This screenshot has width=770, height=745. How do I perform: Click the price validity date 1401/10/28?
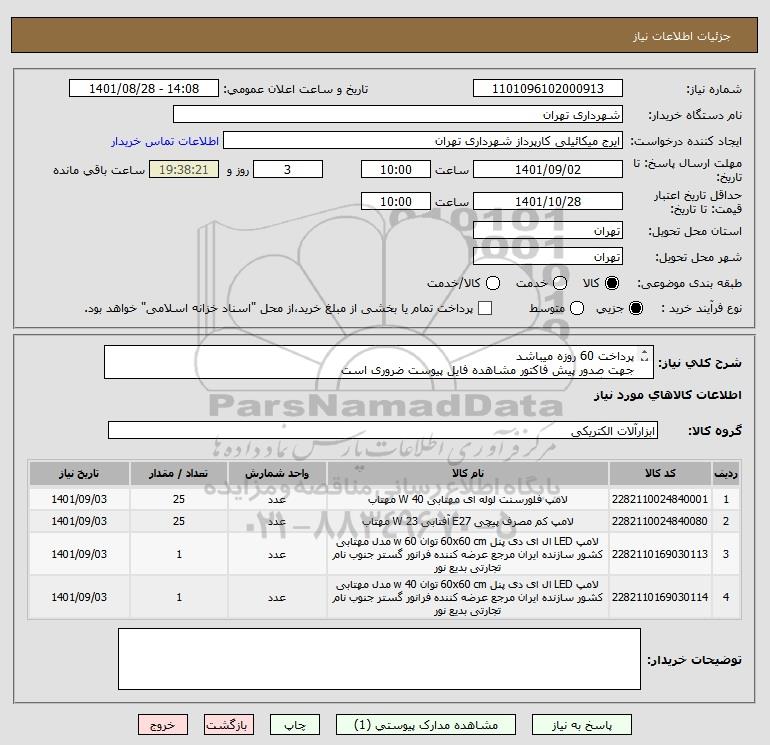pyautogui.click(x=548, y=201)
